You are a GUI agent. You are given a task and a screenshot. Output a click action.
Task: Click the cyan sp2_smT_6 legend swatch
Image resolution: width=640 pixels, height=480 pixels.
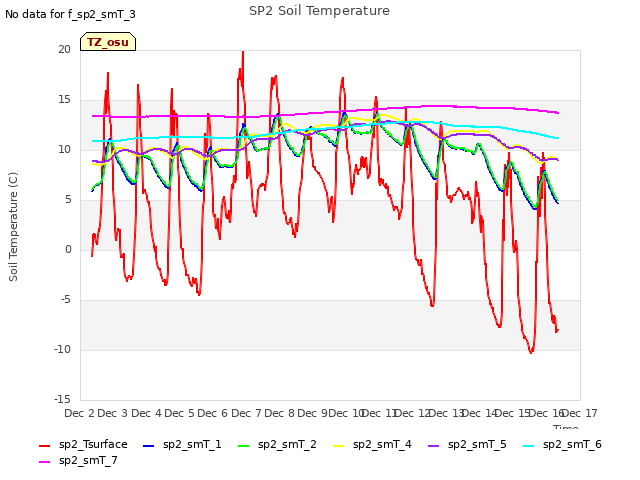pyautogui.click(x=529, y=446)
